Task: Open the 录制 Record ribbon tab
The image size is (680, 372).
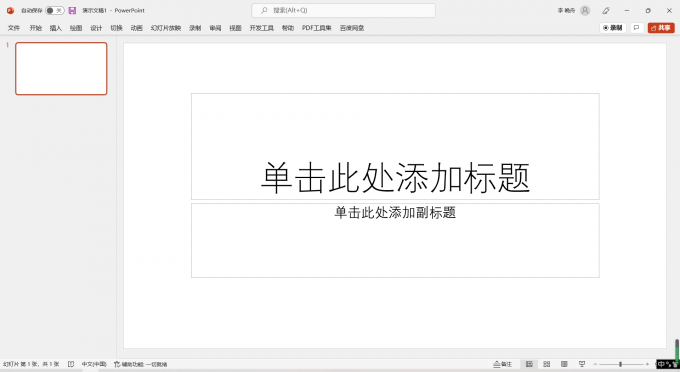Action: point(195,28)
